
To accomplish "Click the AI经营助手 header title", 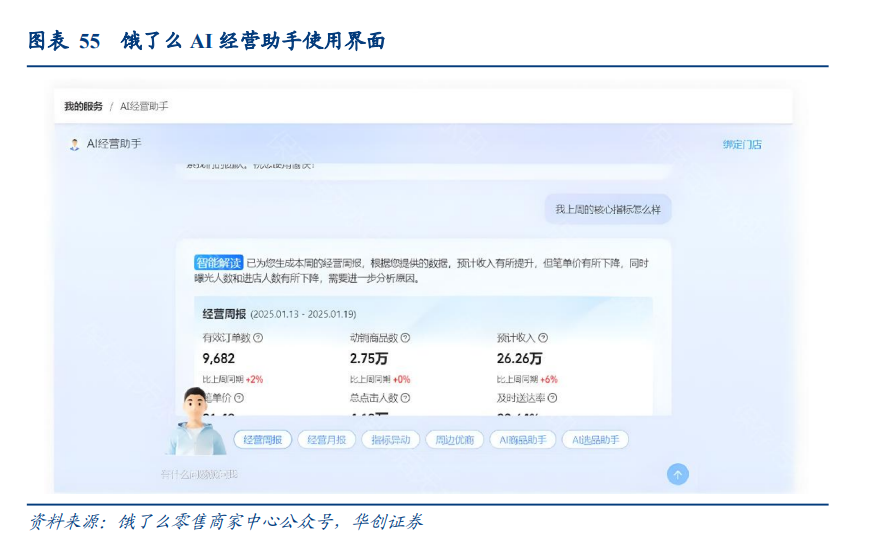I will coord(114,144).
